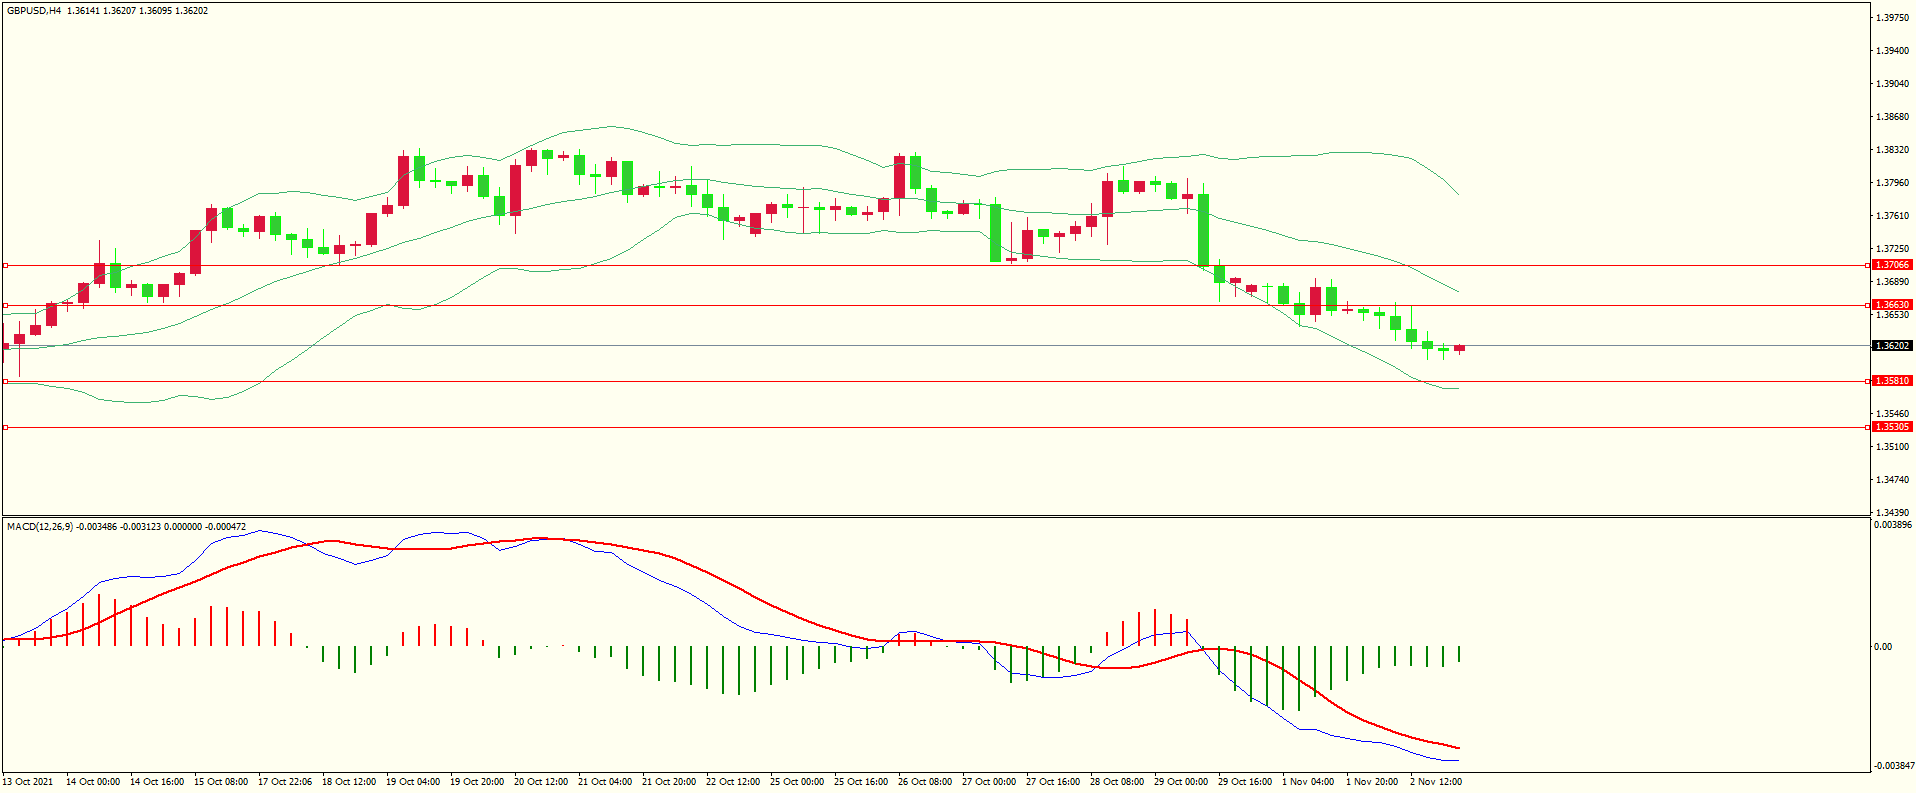Click the 1.39400 price axis label
The width and height of the screenshot is (1916, 793).
coord(1892,51)
